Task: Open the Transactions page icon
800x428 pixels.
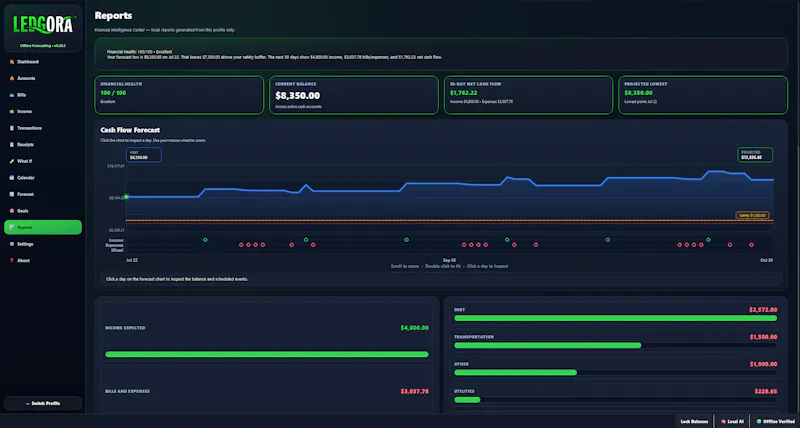Action: 12,128
